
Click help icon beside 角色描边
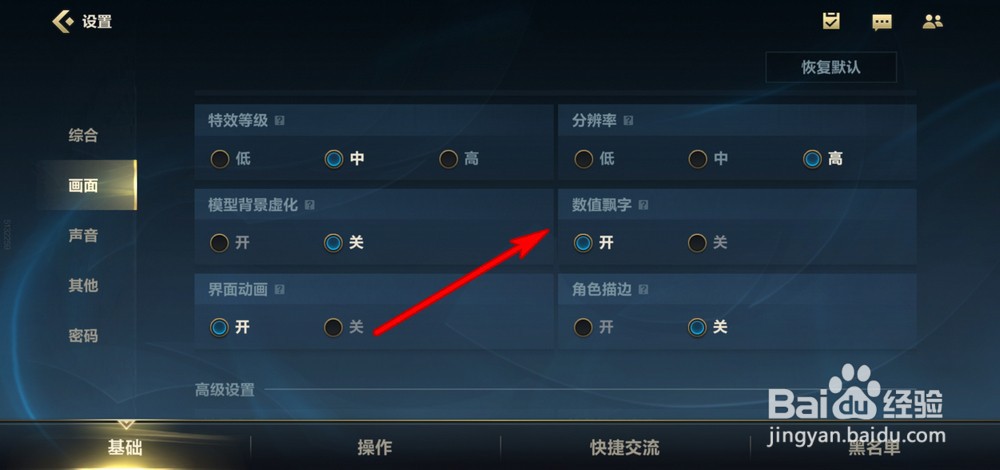(643, 290)
